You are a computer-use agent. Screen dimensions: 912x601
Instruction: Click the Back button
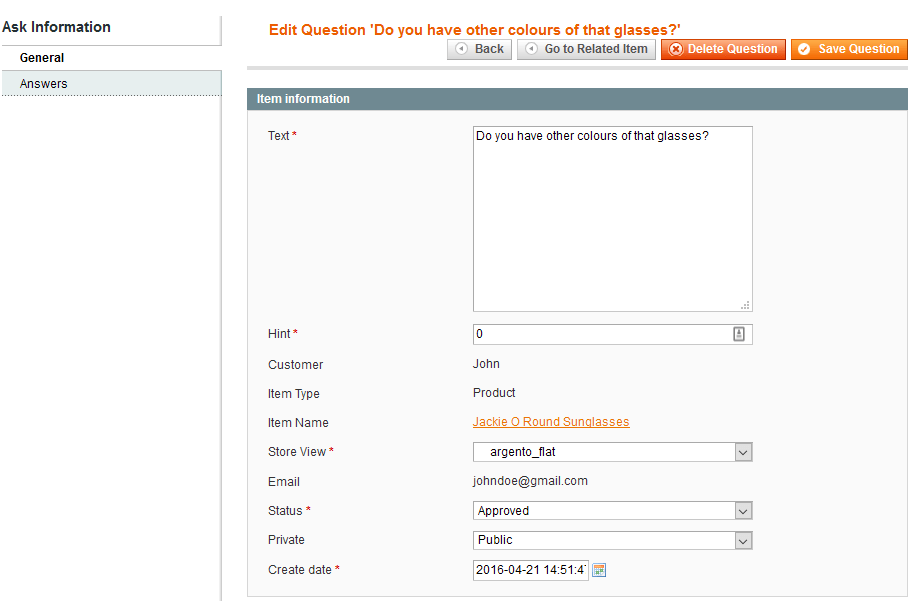tap(479, 49)
